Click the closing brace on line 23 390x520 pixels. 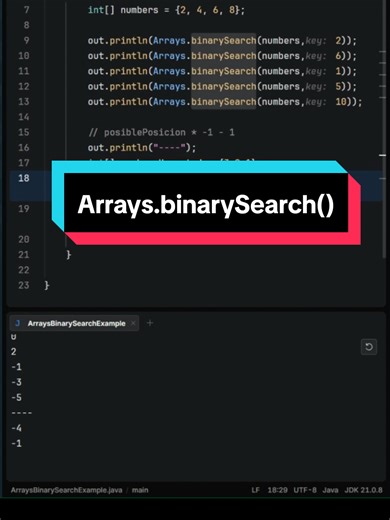click(x=47, y=285)
